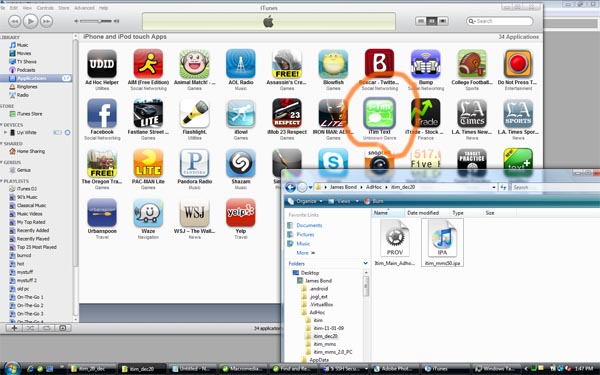Screen dimensions: 600x375
Task: Open the Explorer address bar dropdown arrow
Action: (494, 187)
